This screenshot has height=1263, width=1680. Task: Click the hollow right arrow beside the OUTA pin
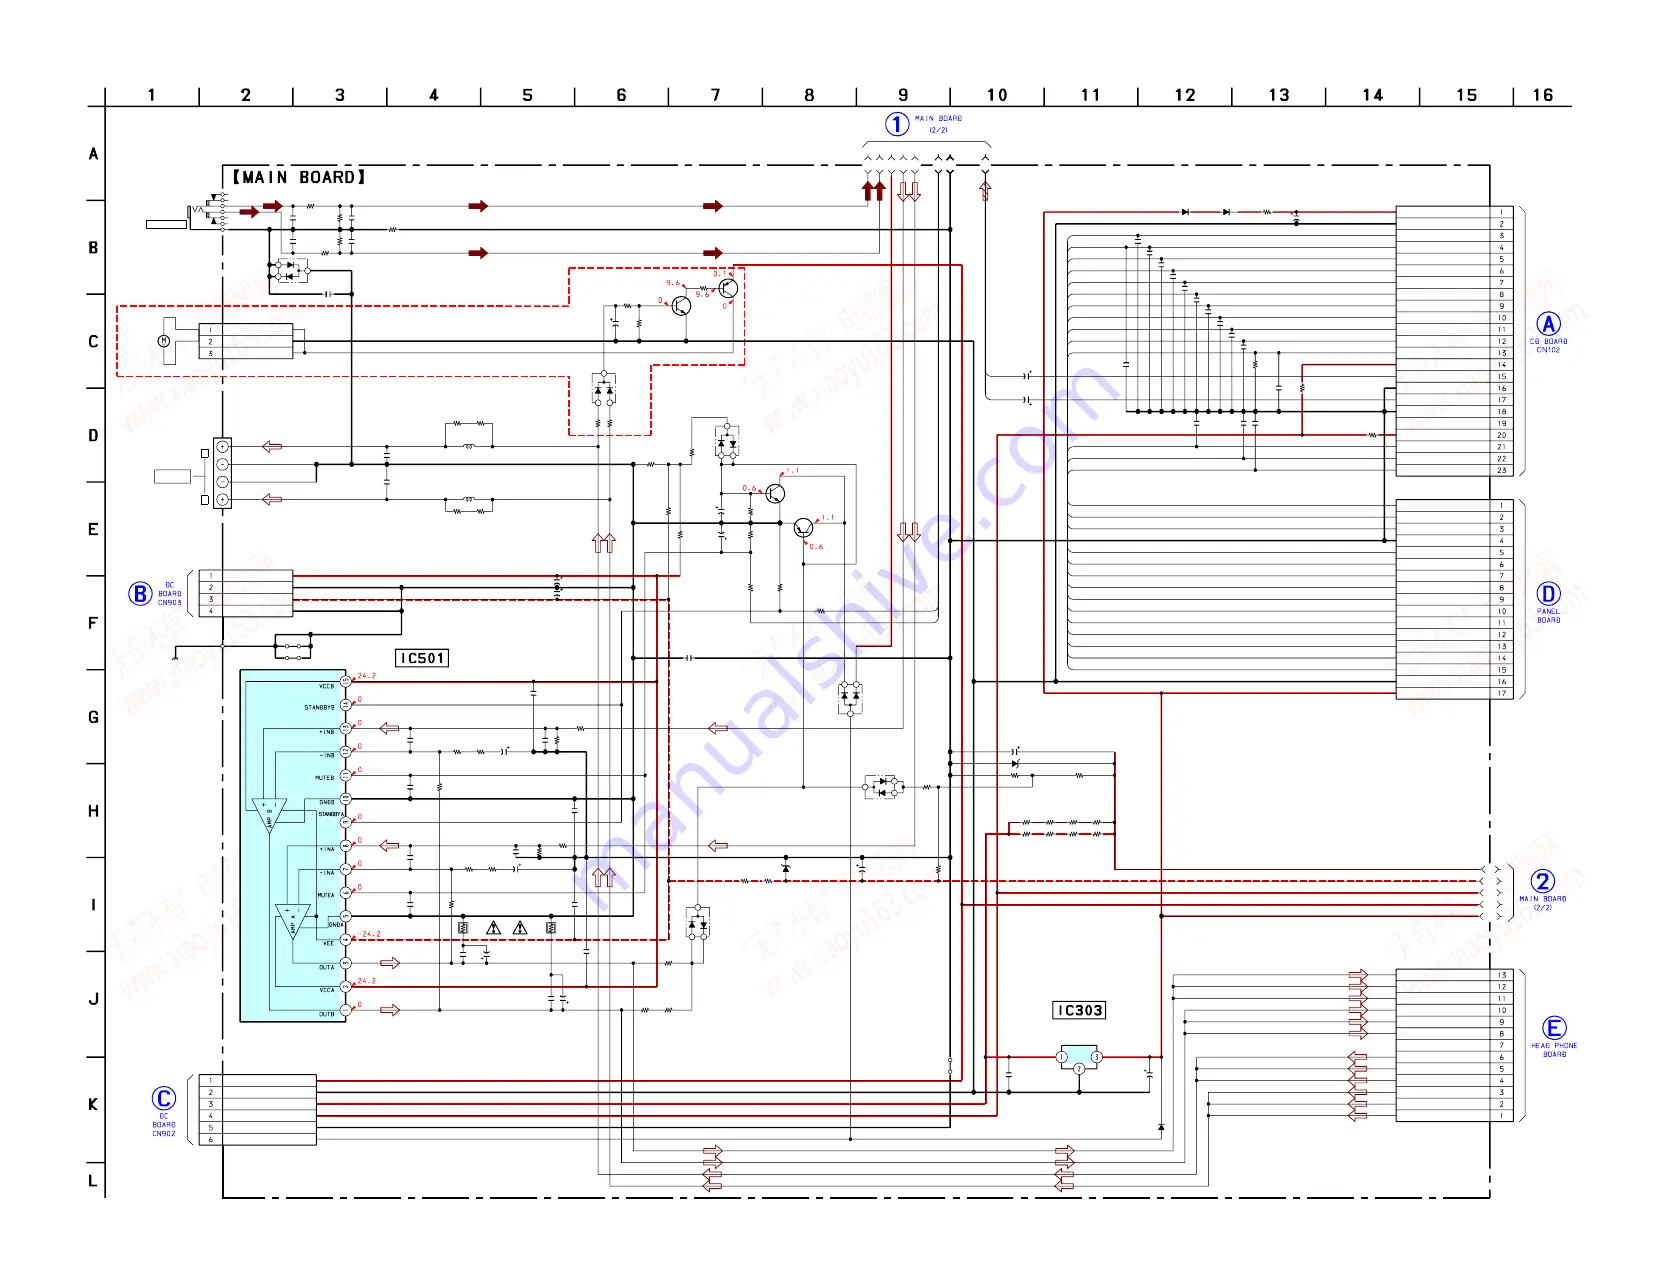point(390,964)
